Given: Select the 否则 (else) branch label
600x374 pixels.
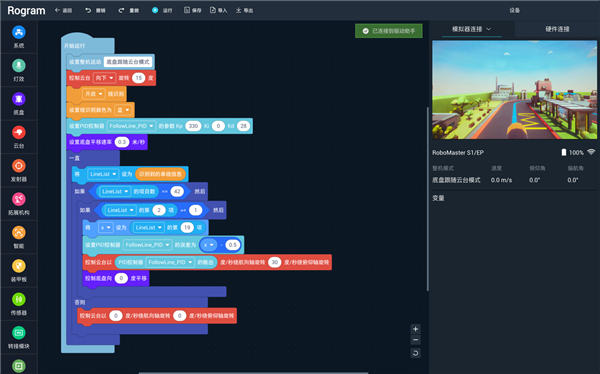Looking at the screenshot, I should [x=80, y=302].
